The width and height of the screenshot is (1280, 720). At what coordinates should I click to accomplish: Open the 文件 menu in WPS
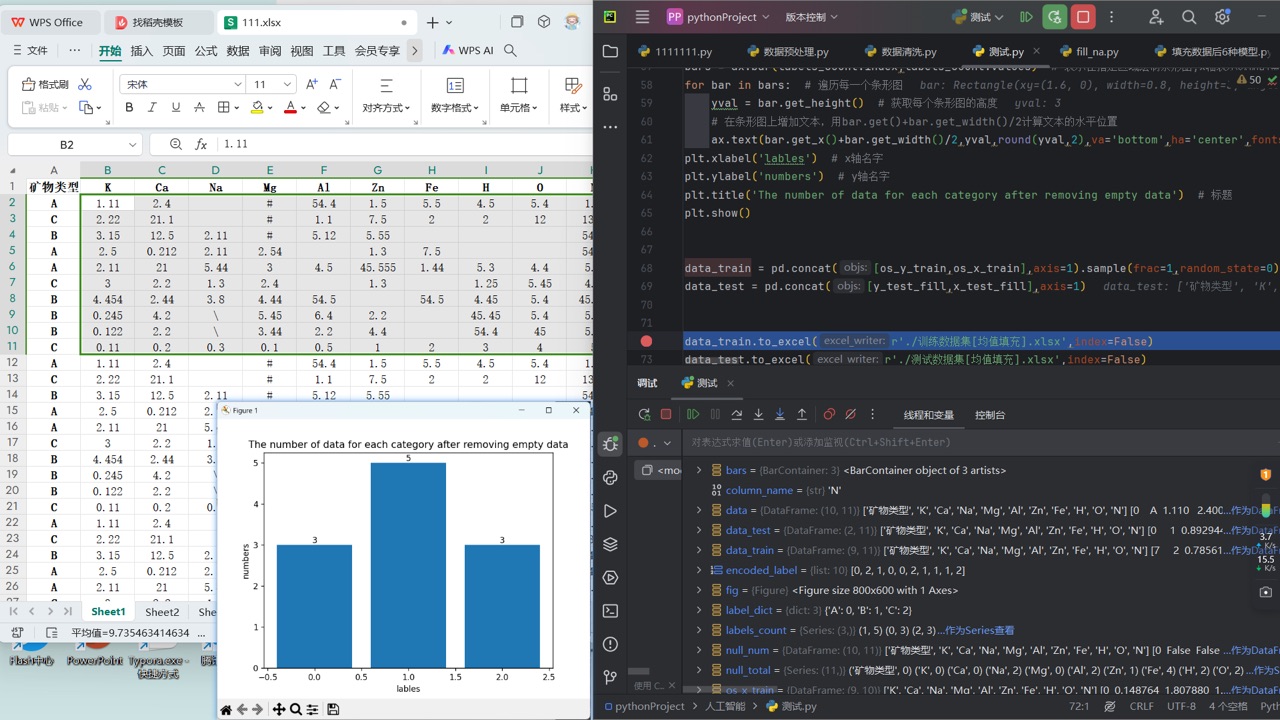(29, 51)
